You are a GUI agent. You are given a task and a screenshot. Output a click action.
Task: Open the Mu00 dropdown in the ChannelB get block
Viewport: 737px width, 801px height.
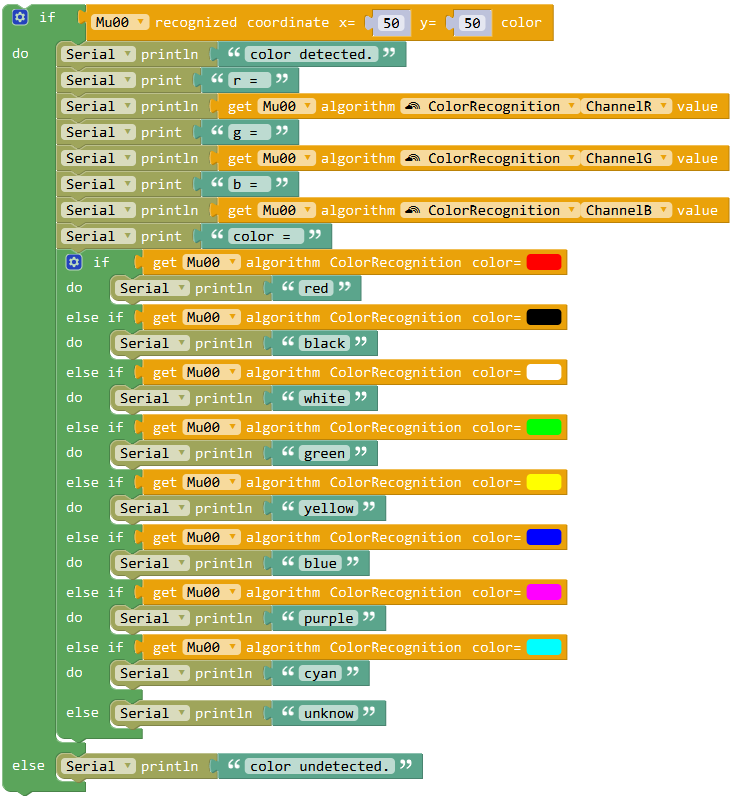click(x=287, y=210)
